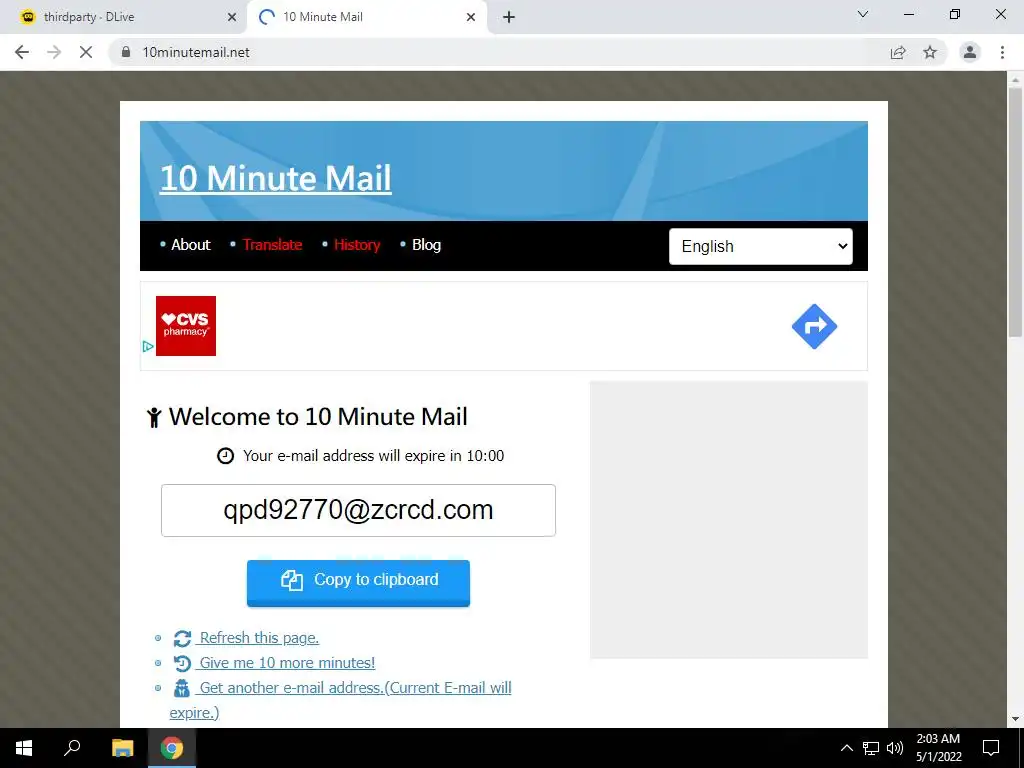Image resolution: width=1024 pixels, height=768 pixels.
Task: Click the spy icon beside Get another address
Action: [182, 688]
